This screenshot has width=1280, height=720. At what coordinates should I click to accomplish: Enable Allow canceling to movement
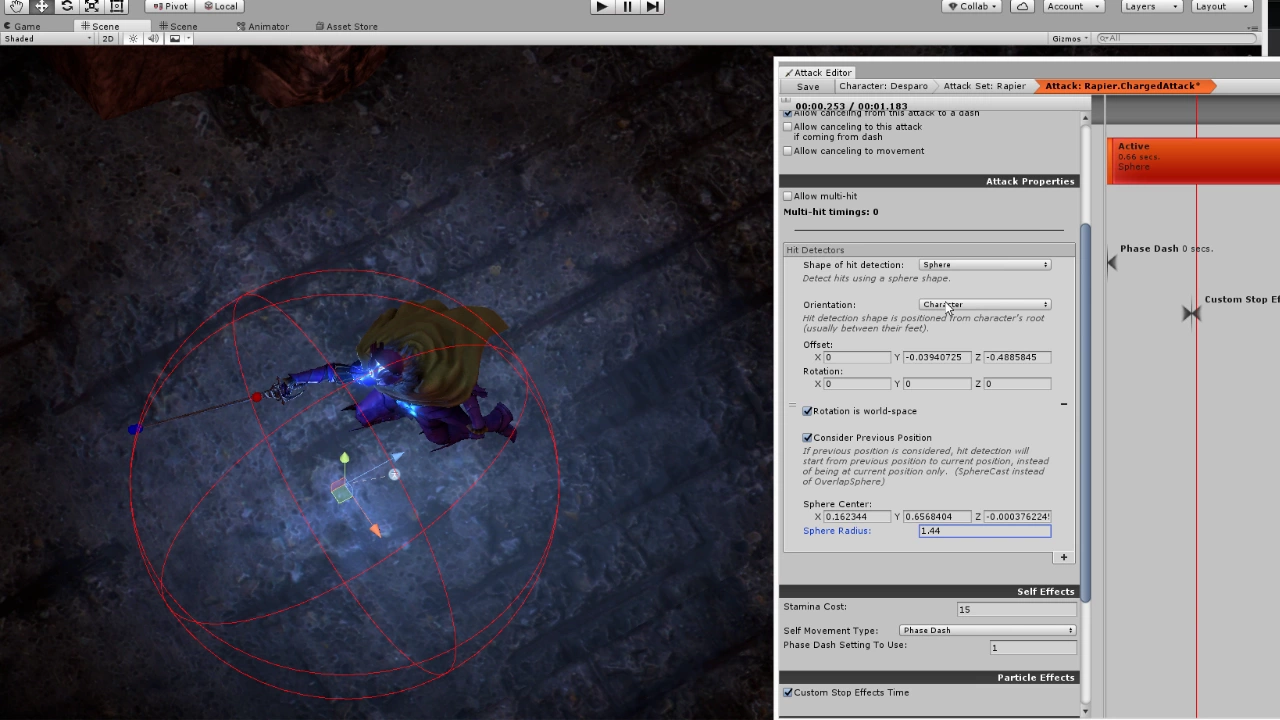788,151
